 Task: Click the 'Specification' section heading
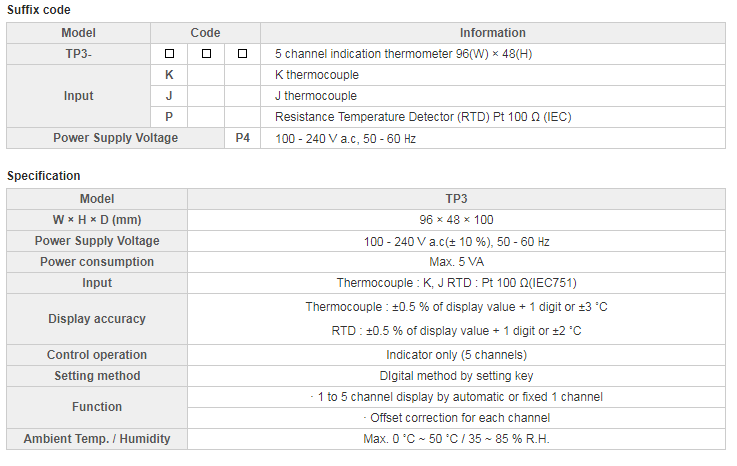pyautogui.click(x=44, y=176)
